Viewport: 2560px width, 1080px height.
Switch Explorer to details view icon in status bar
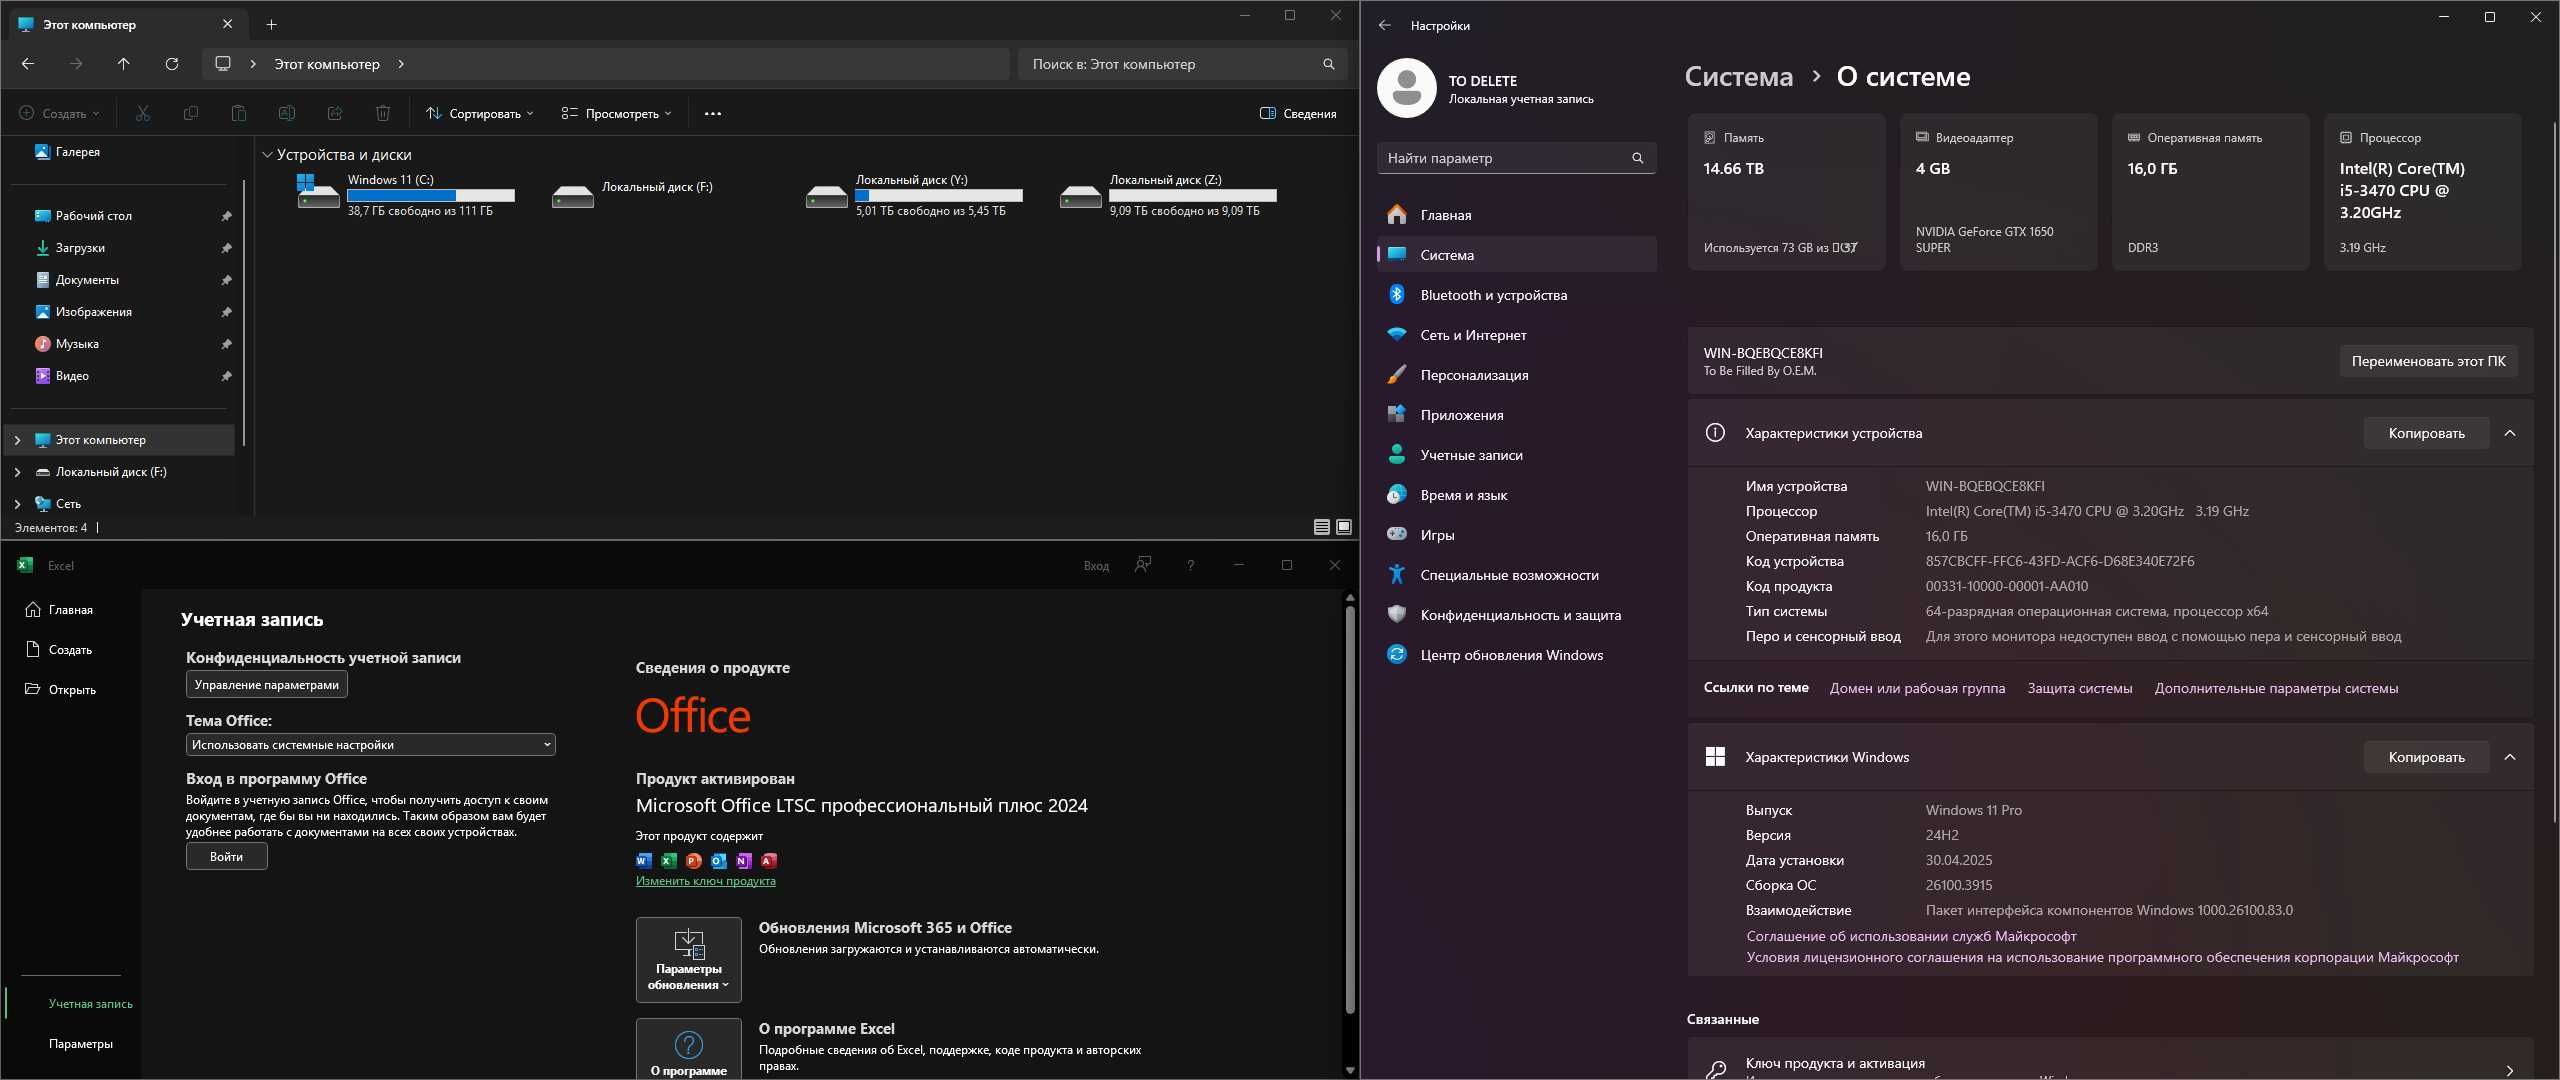point(1322,527)
